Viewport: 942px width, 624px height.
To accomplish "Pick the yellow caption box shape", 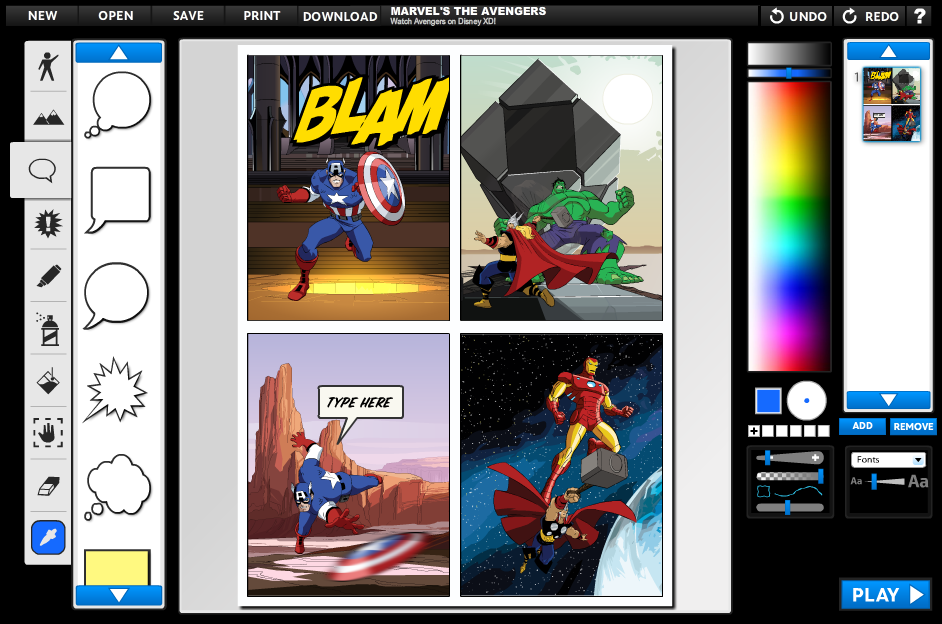I will coord(117,567).
